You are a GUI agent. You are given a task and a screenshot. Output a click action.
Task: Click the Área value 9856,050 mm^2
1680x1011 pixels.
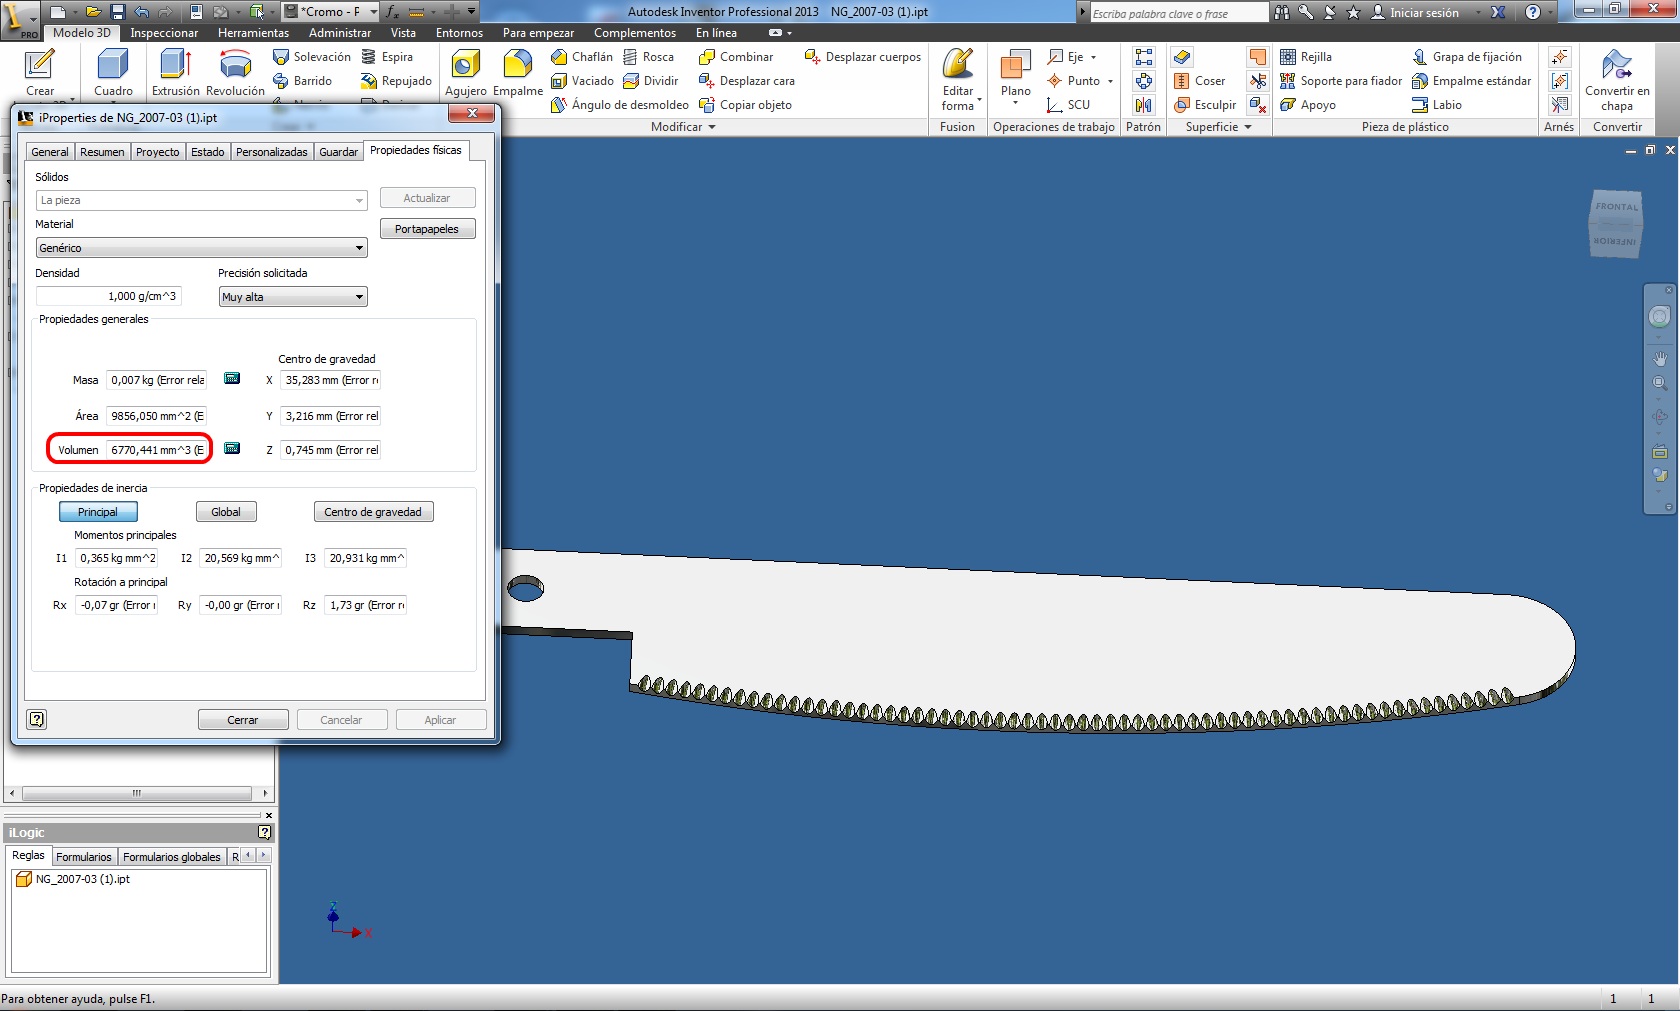(157, 416)
